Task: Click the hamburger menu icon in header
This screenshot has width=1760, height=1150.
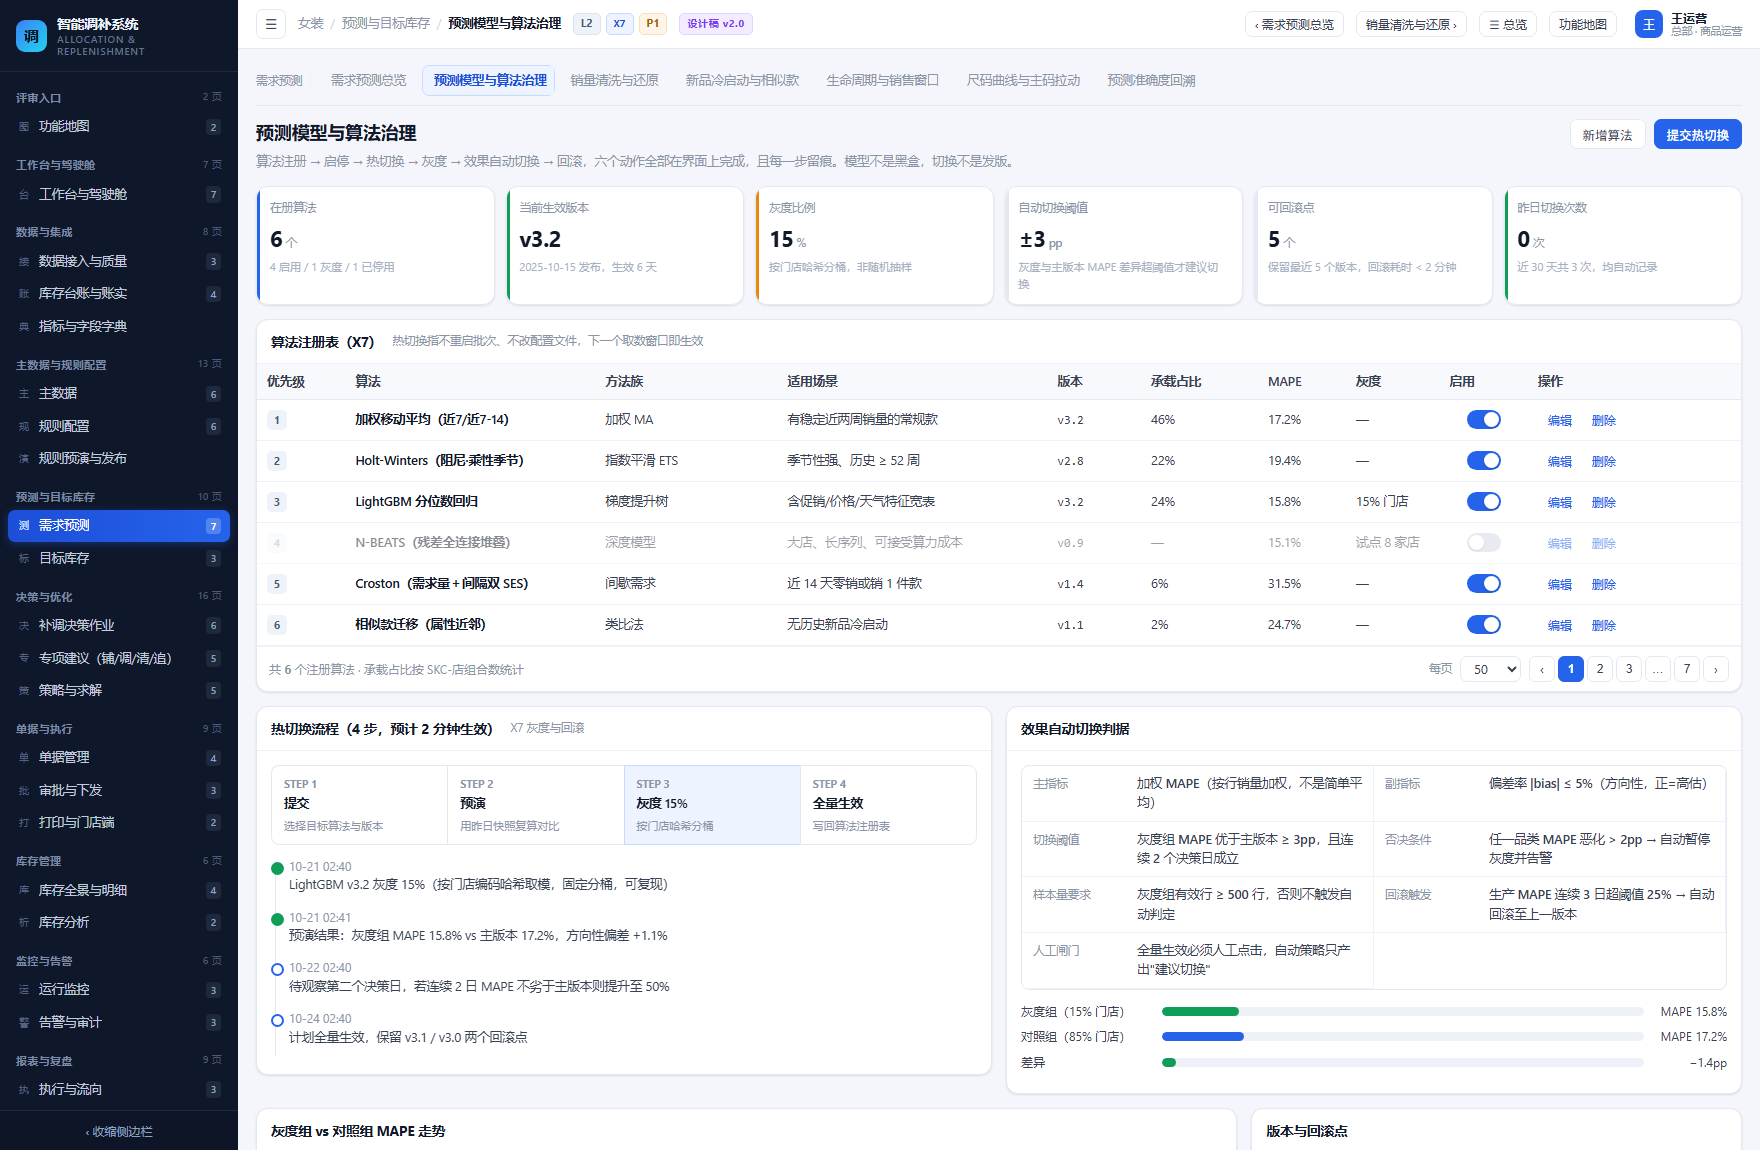Action: point(271,24)
